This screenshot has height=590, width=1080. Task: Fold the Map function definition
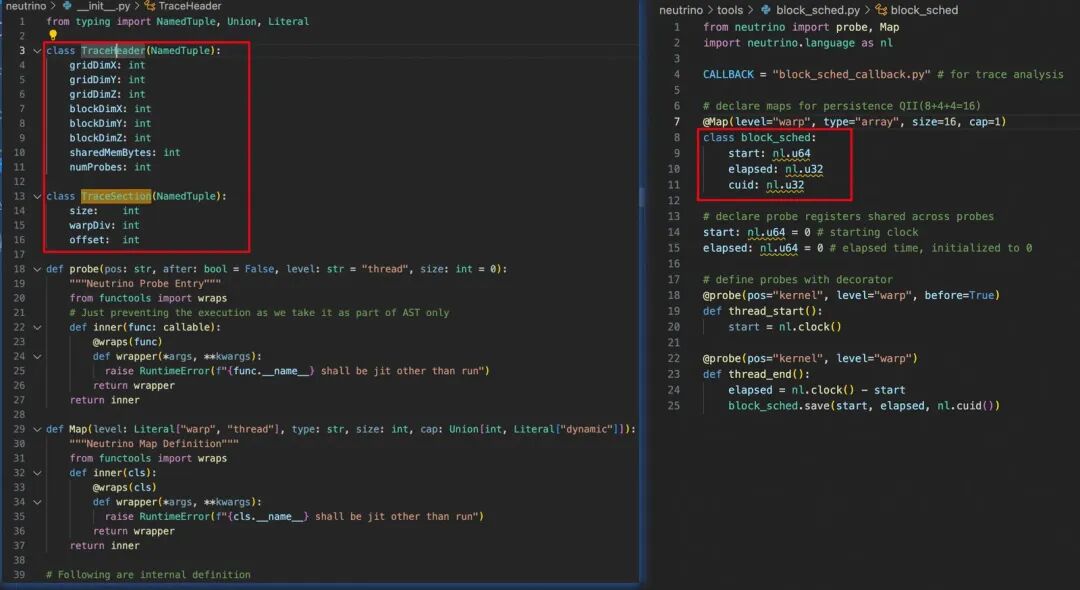tap(37, 430)
